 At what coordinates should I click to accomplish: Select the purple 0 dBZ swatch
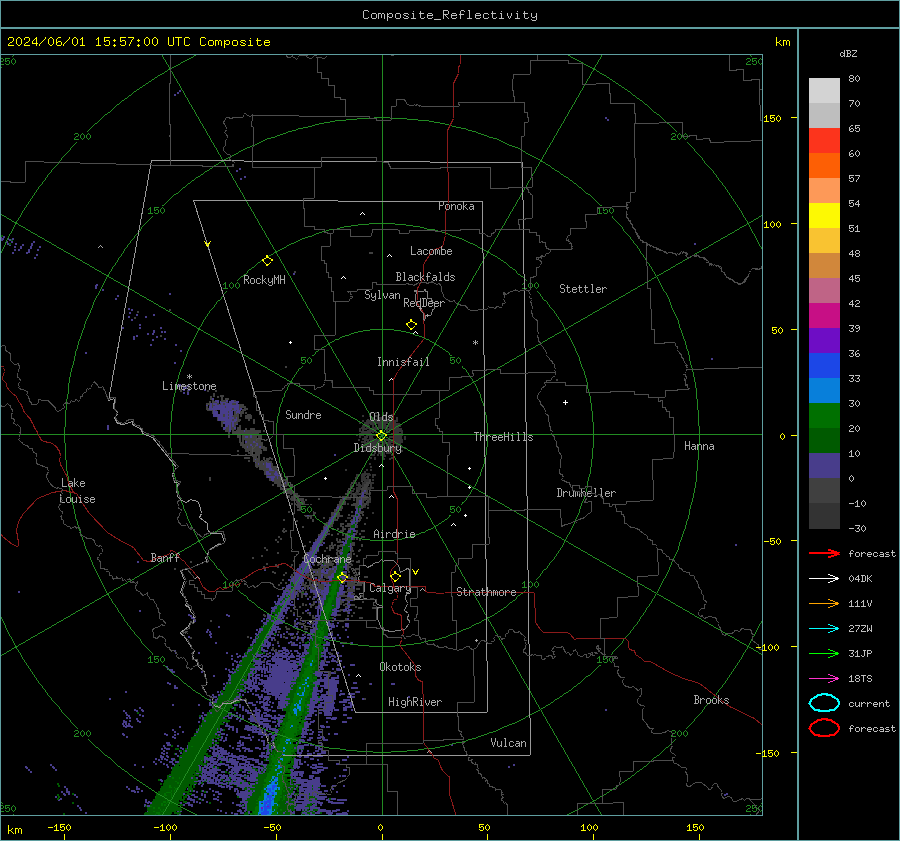pyautogui.click(x=824, y=465)
